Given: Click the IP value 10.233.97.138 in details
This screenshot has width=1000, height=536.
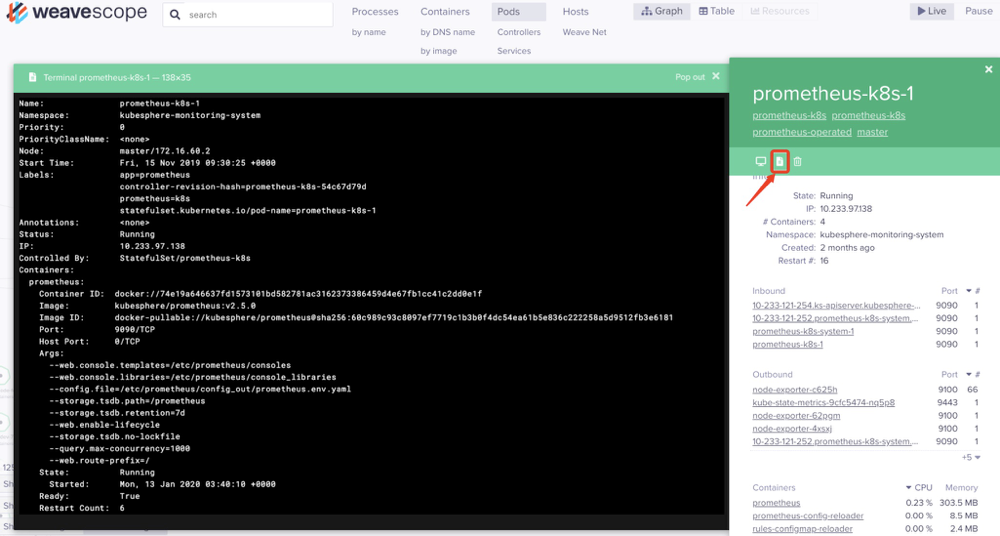Looking at the screenshot, I should pos(846,209).
